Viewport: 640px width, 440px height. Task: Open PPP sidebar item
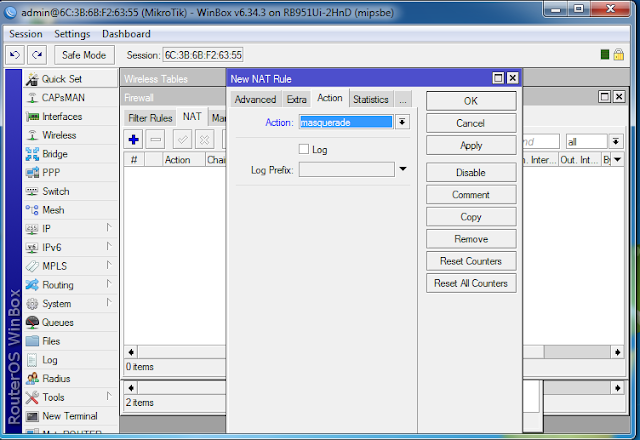coord(70,173)
